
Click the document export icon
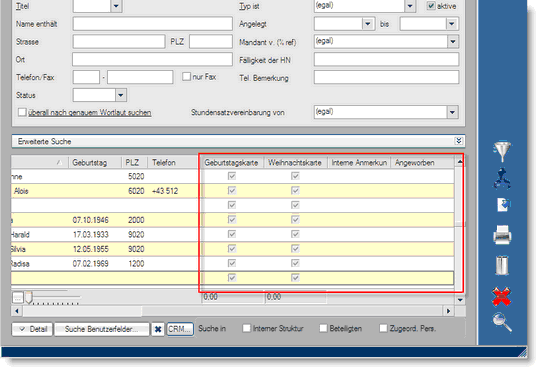503,205
